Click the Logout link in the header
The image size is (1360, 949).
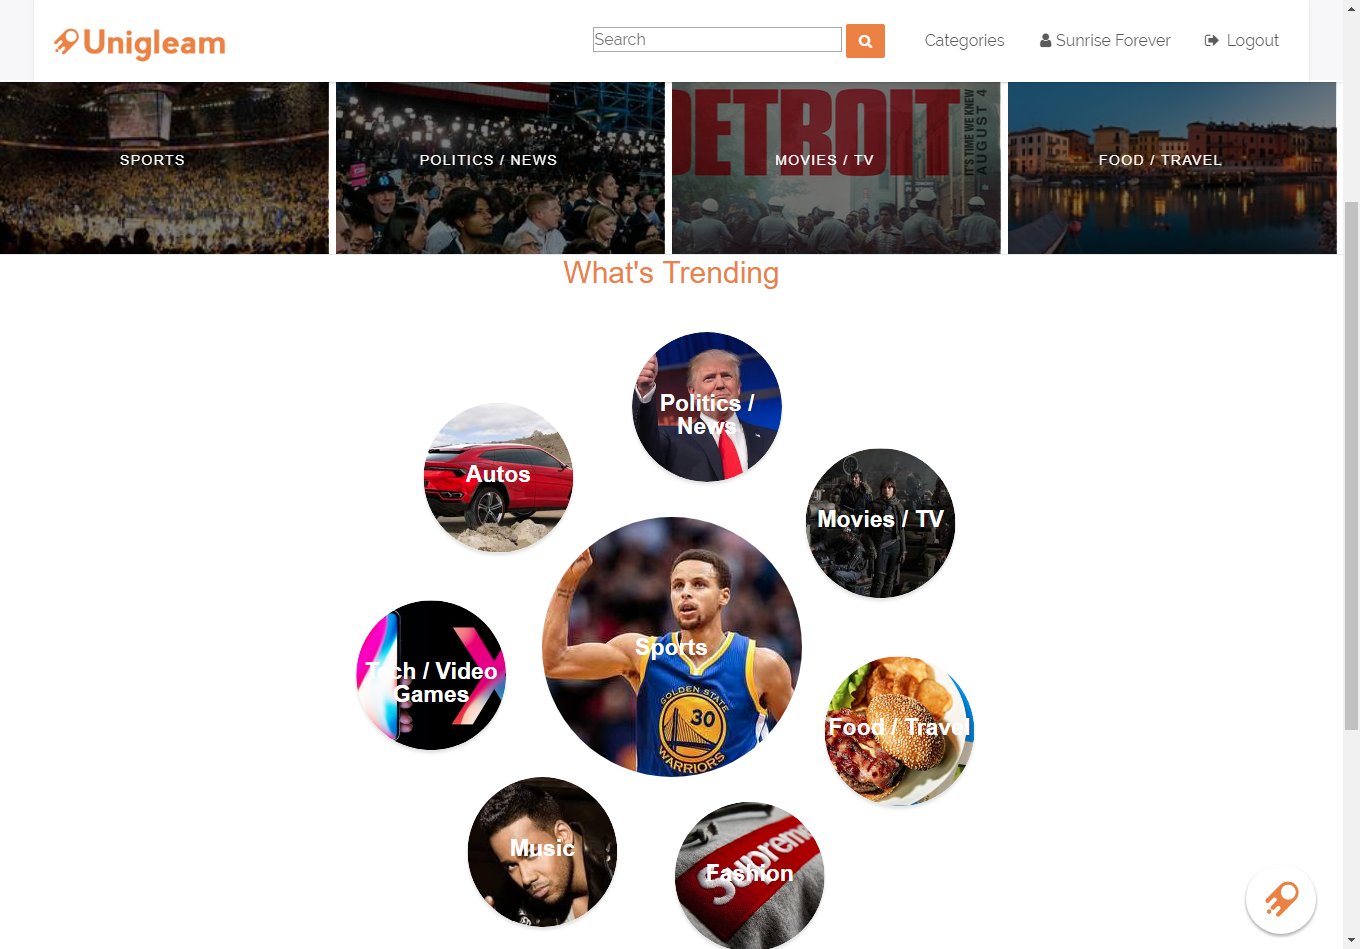click(1241, 40)
